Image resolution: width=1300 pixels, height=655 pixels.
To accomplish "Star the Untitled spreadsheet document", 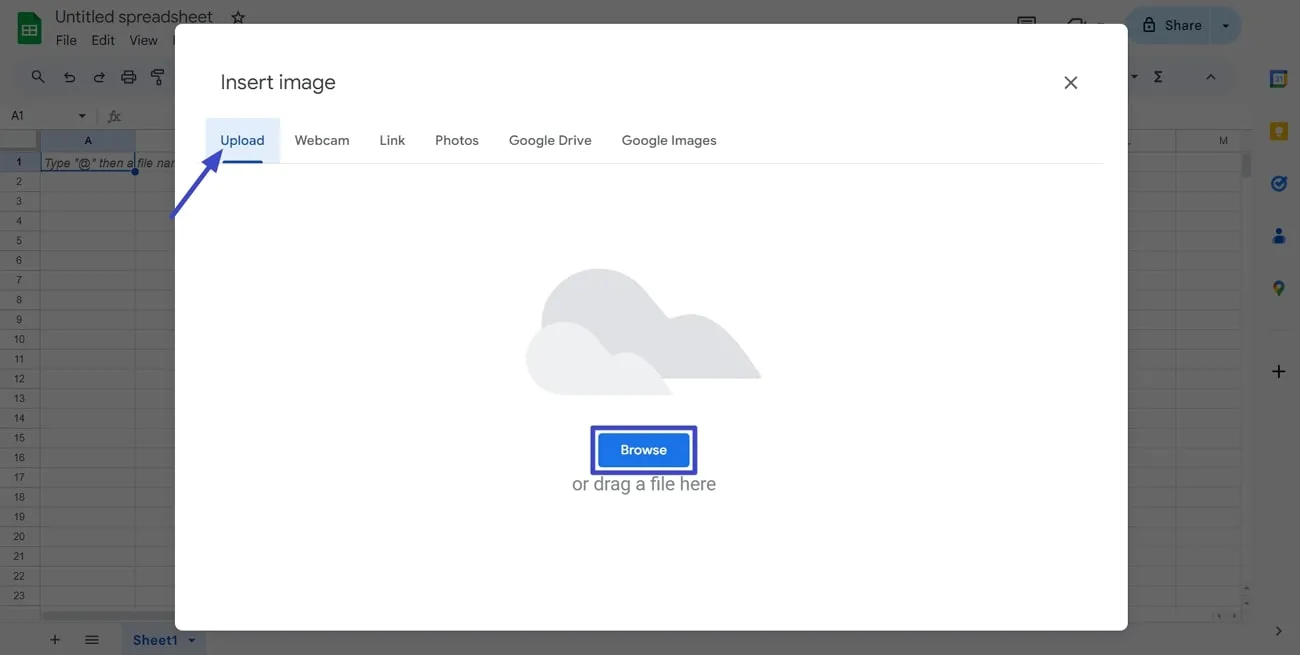I will coord(238,17).
